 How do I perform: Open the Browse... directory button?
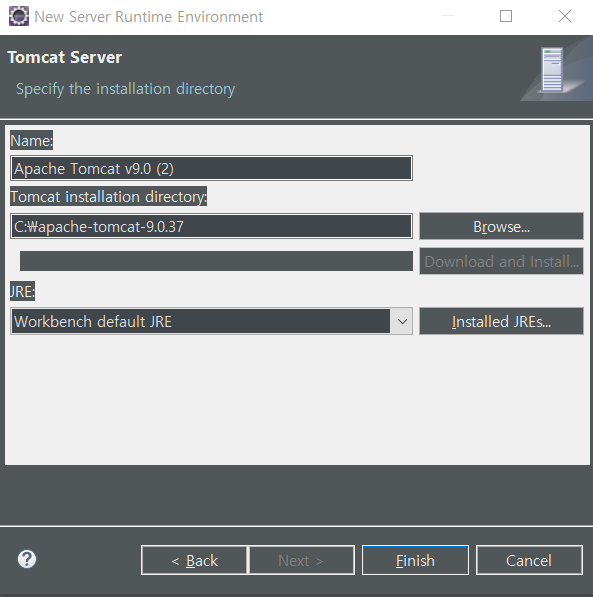501,227
